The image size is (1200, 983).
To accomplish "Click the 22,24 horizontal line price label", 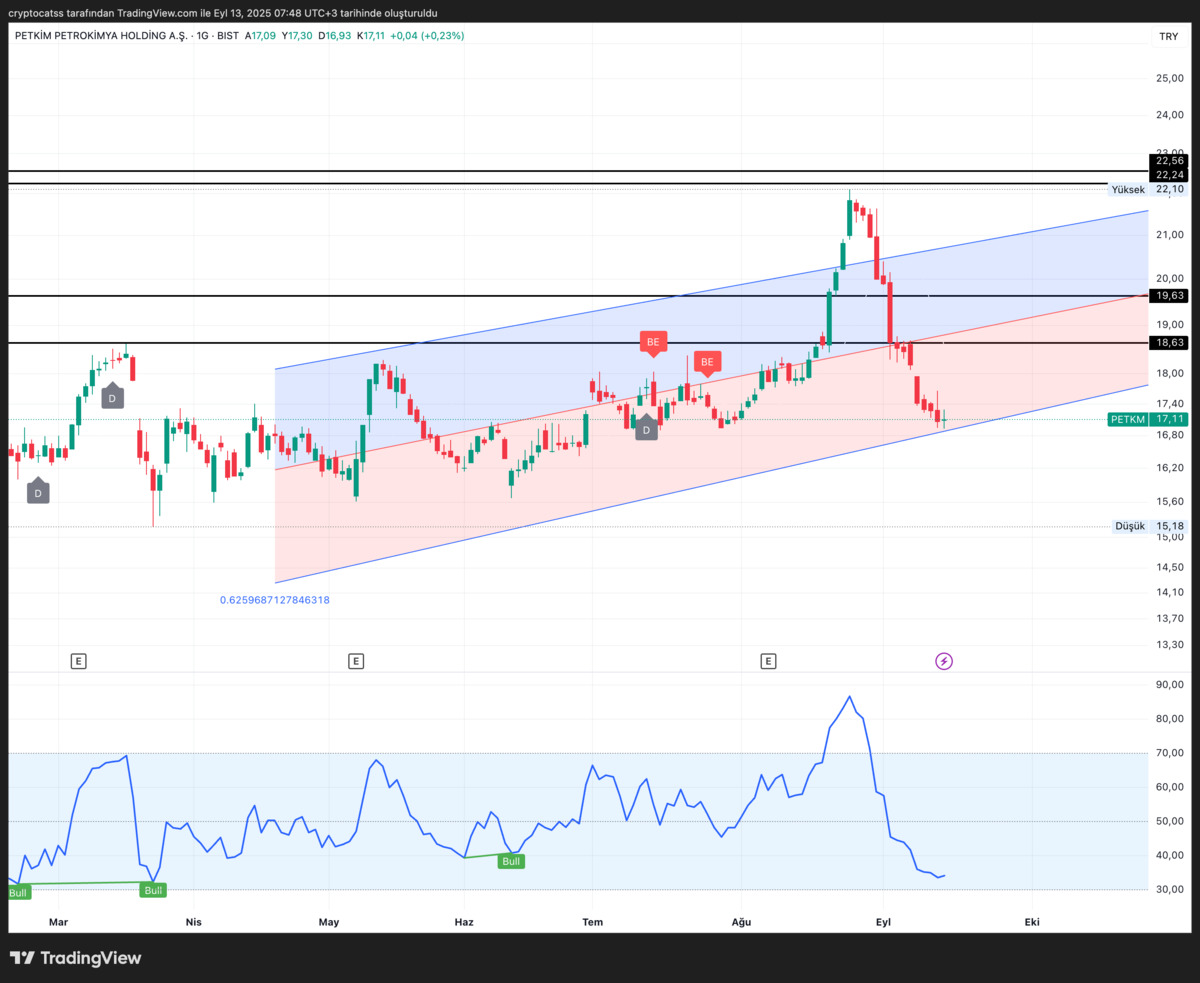I will tap(1169, 174).
